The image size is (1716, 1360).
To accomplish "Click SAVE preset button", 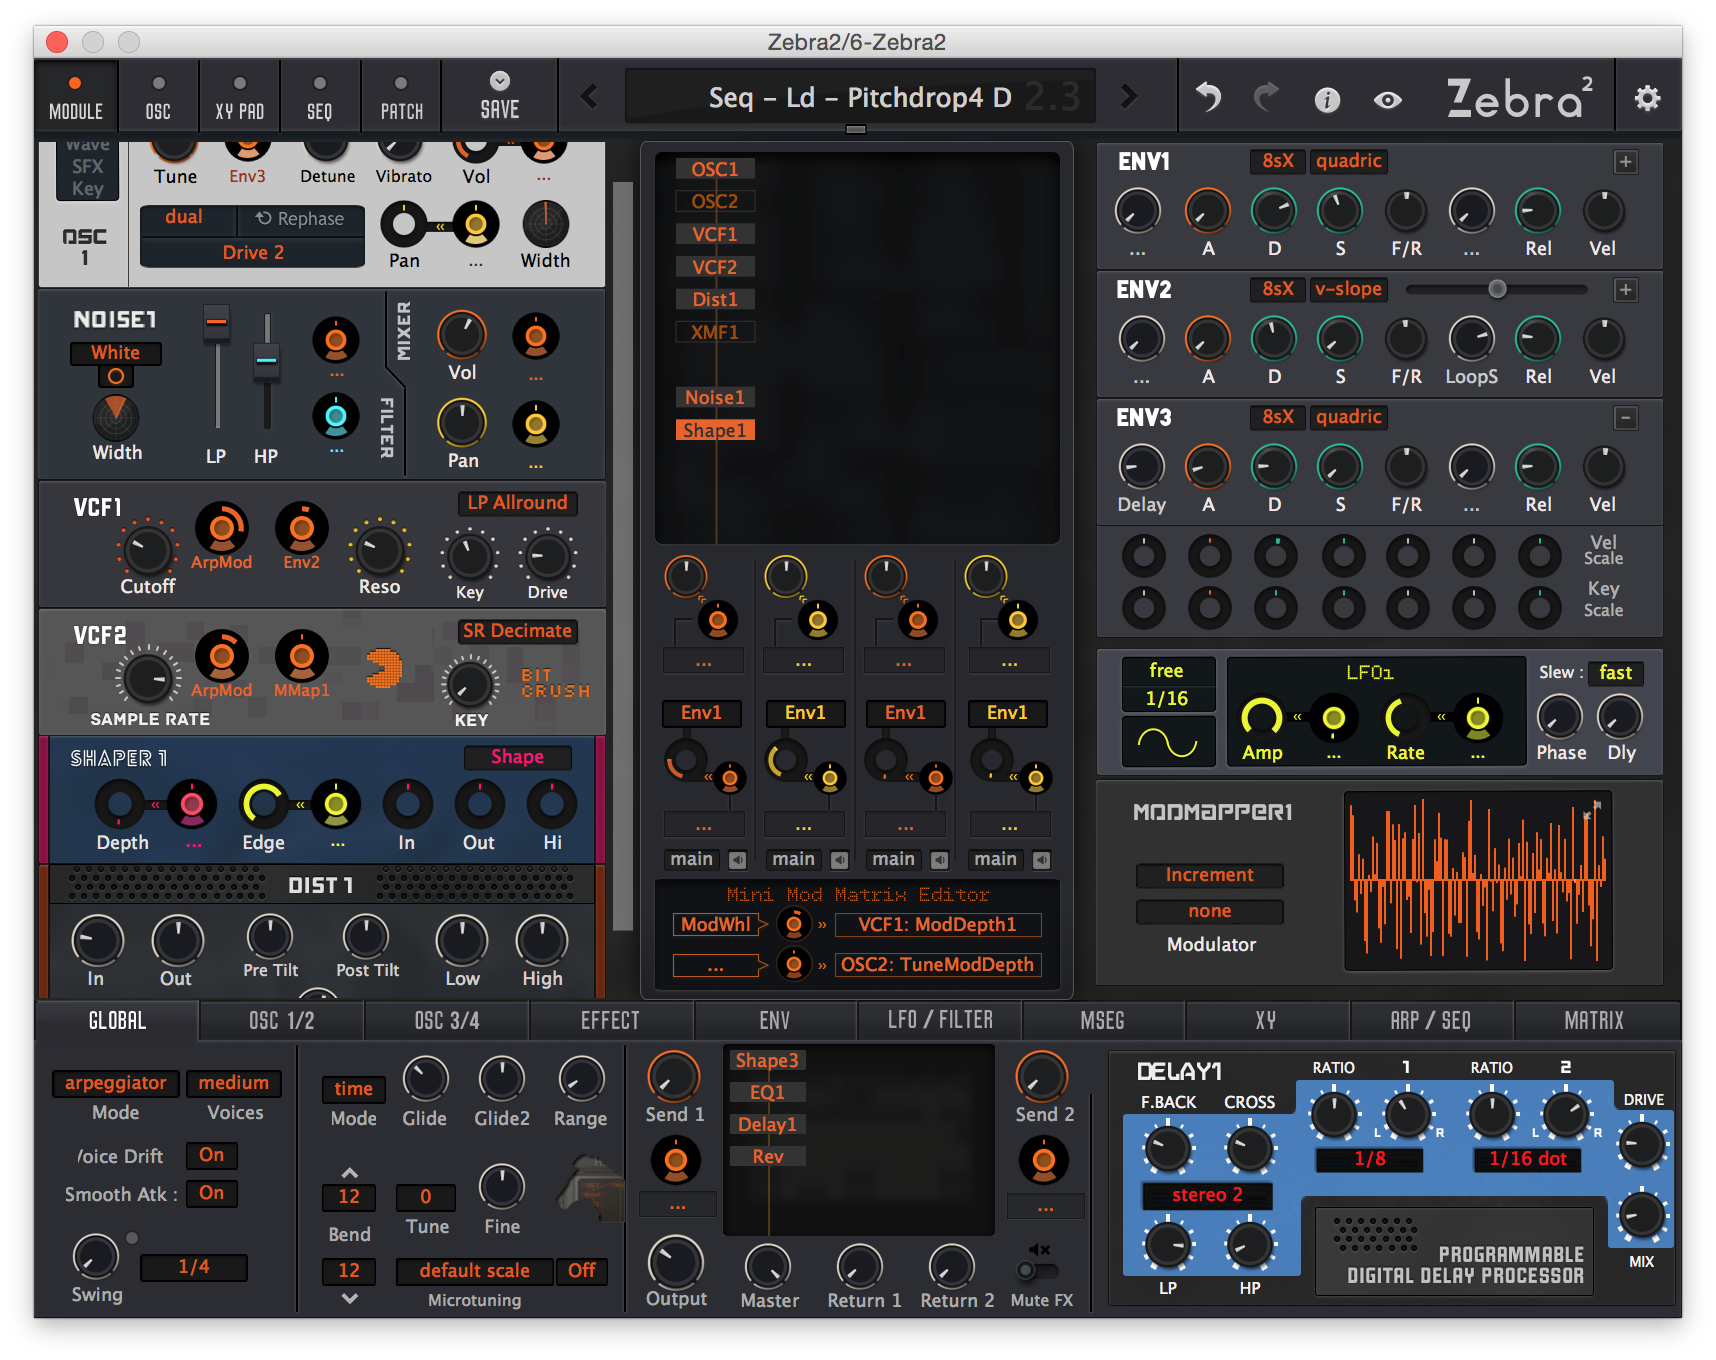I will pyautogui.click(x=499, y=96).
